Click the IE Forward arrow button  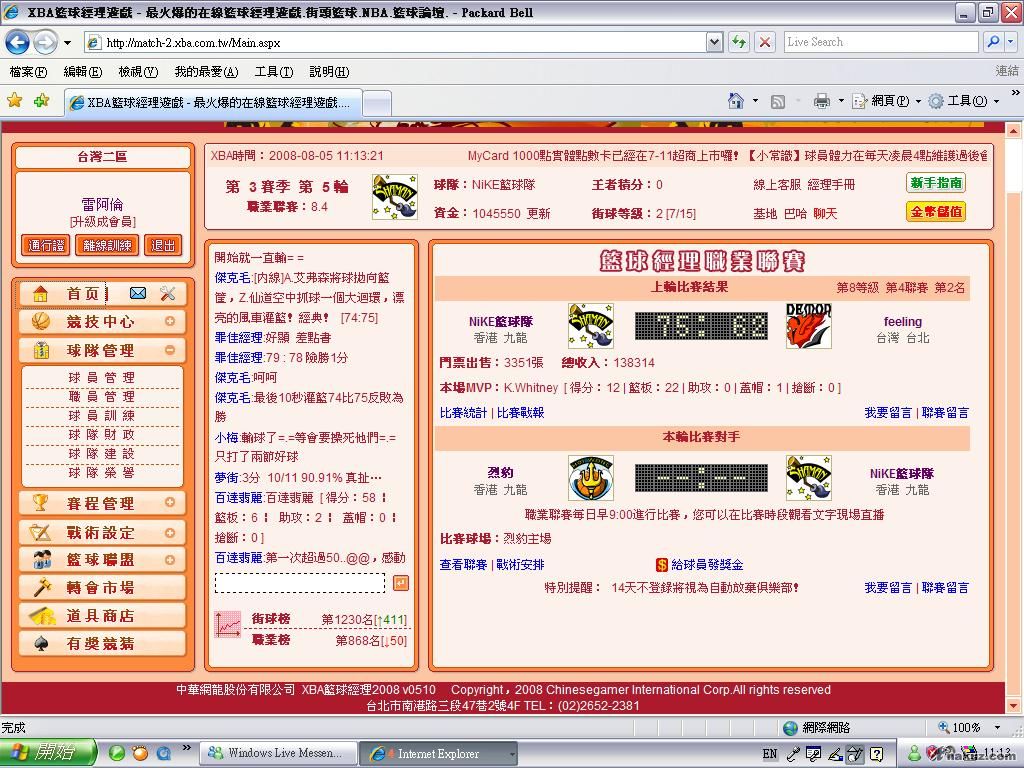[45, 43]
